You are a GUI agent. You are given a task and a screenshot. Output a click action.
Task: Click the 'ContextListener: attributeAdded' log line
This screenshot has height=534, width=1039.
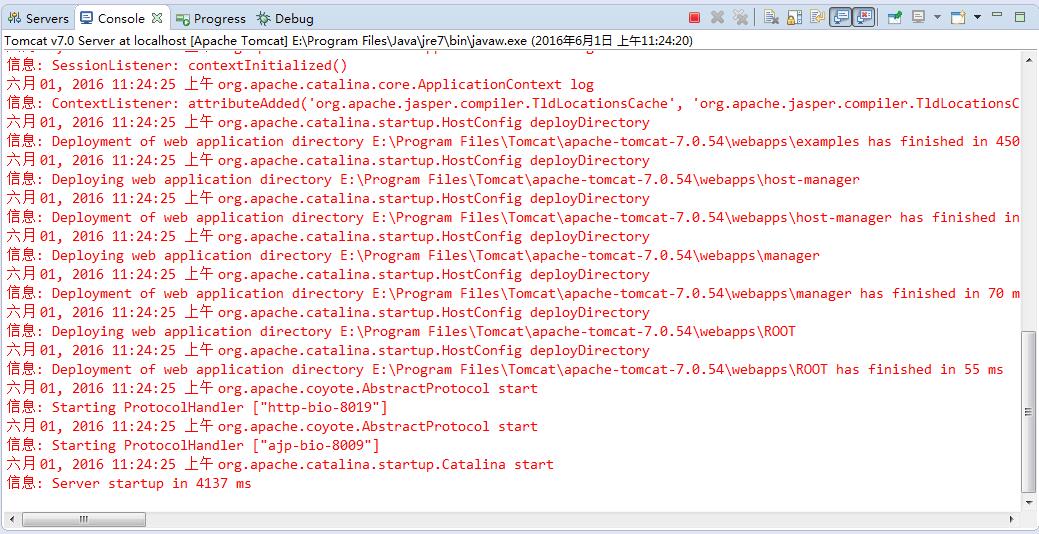tap(512, 103)
